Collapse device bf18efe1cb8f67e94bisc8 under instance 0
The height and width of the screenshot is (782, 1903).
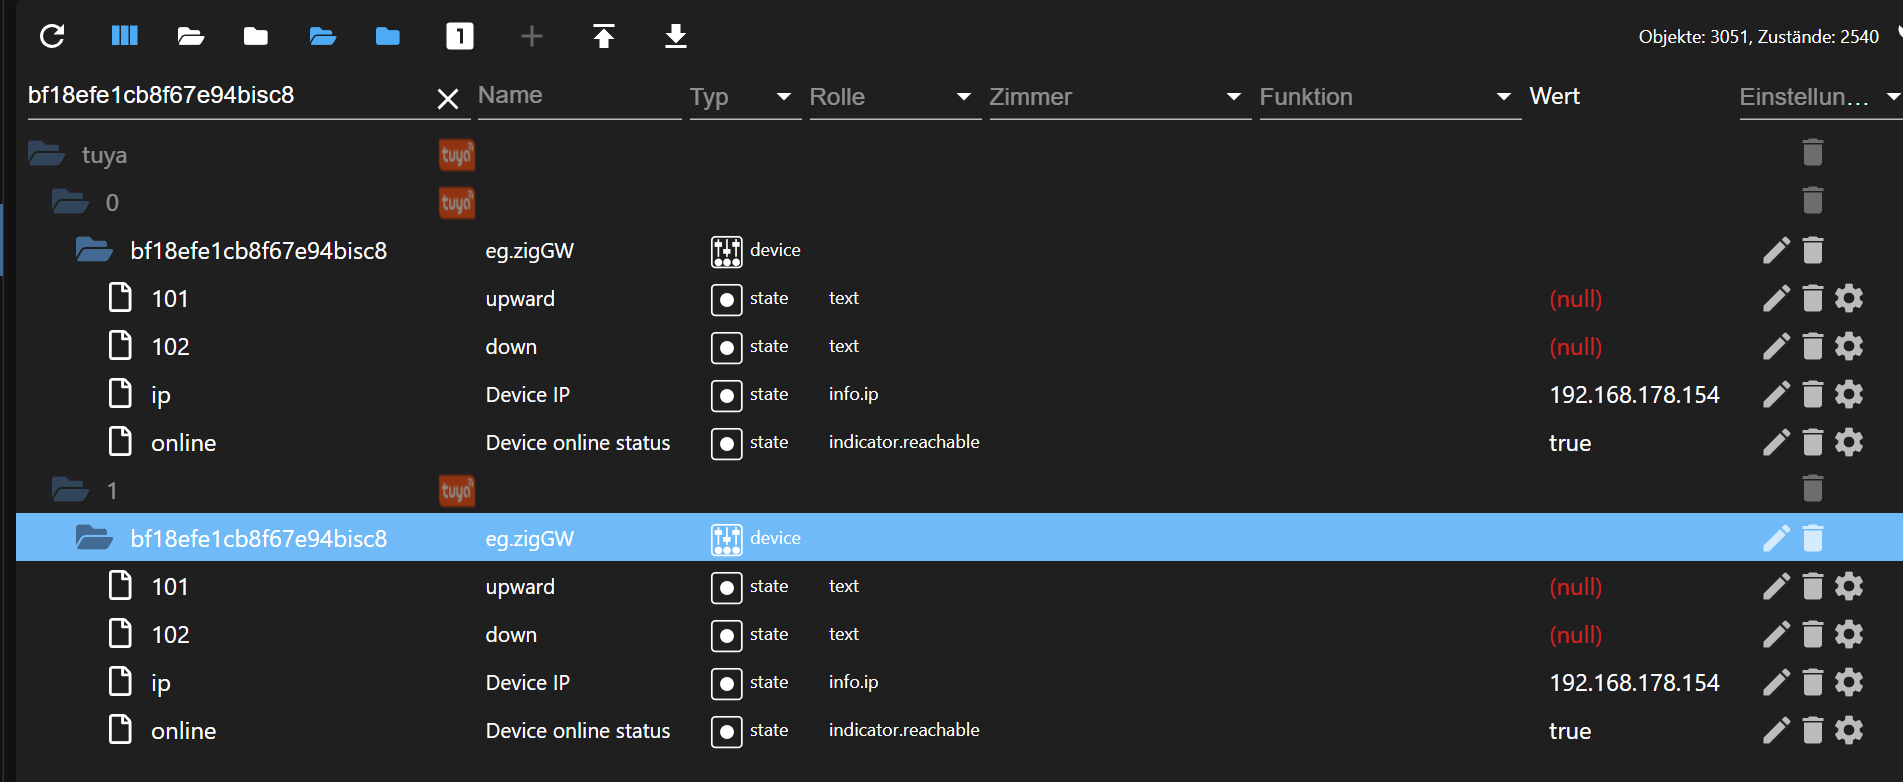coord(94,250)
